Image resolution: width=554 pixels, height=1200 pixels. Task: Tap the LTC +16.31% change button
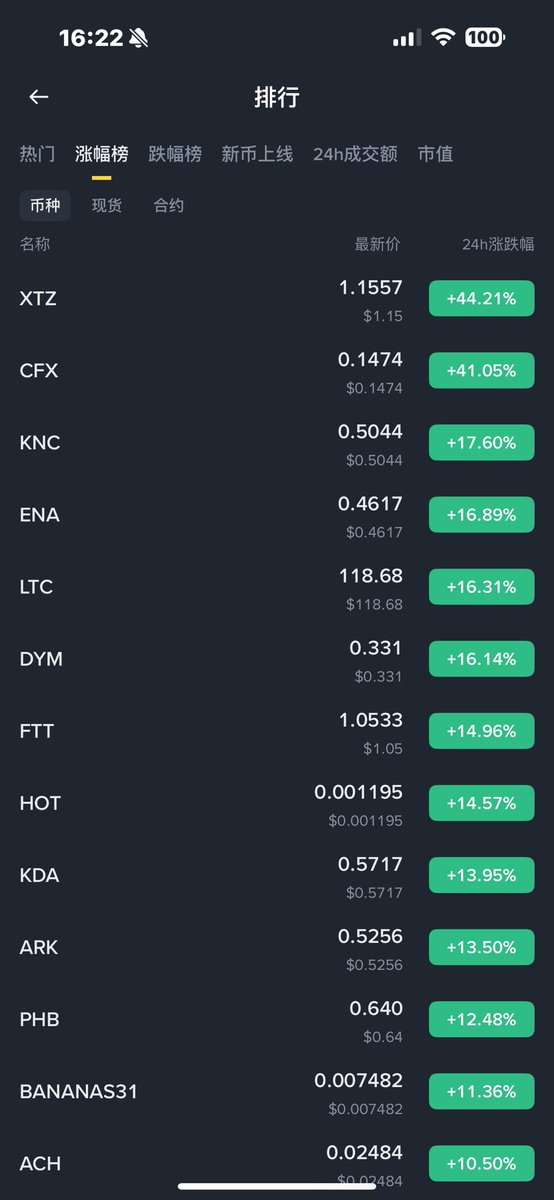click(x=482, y=586)
